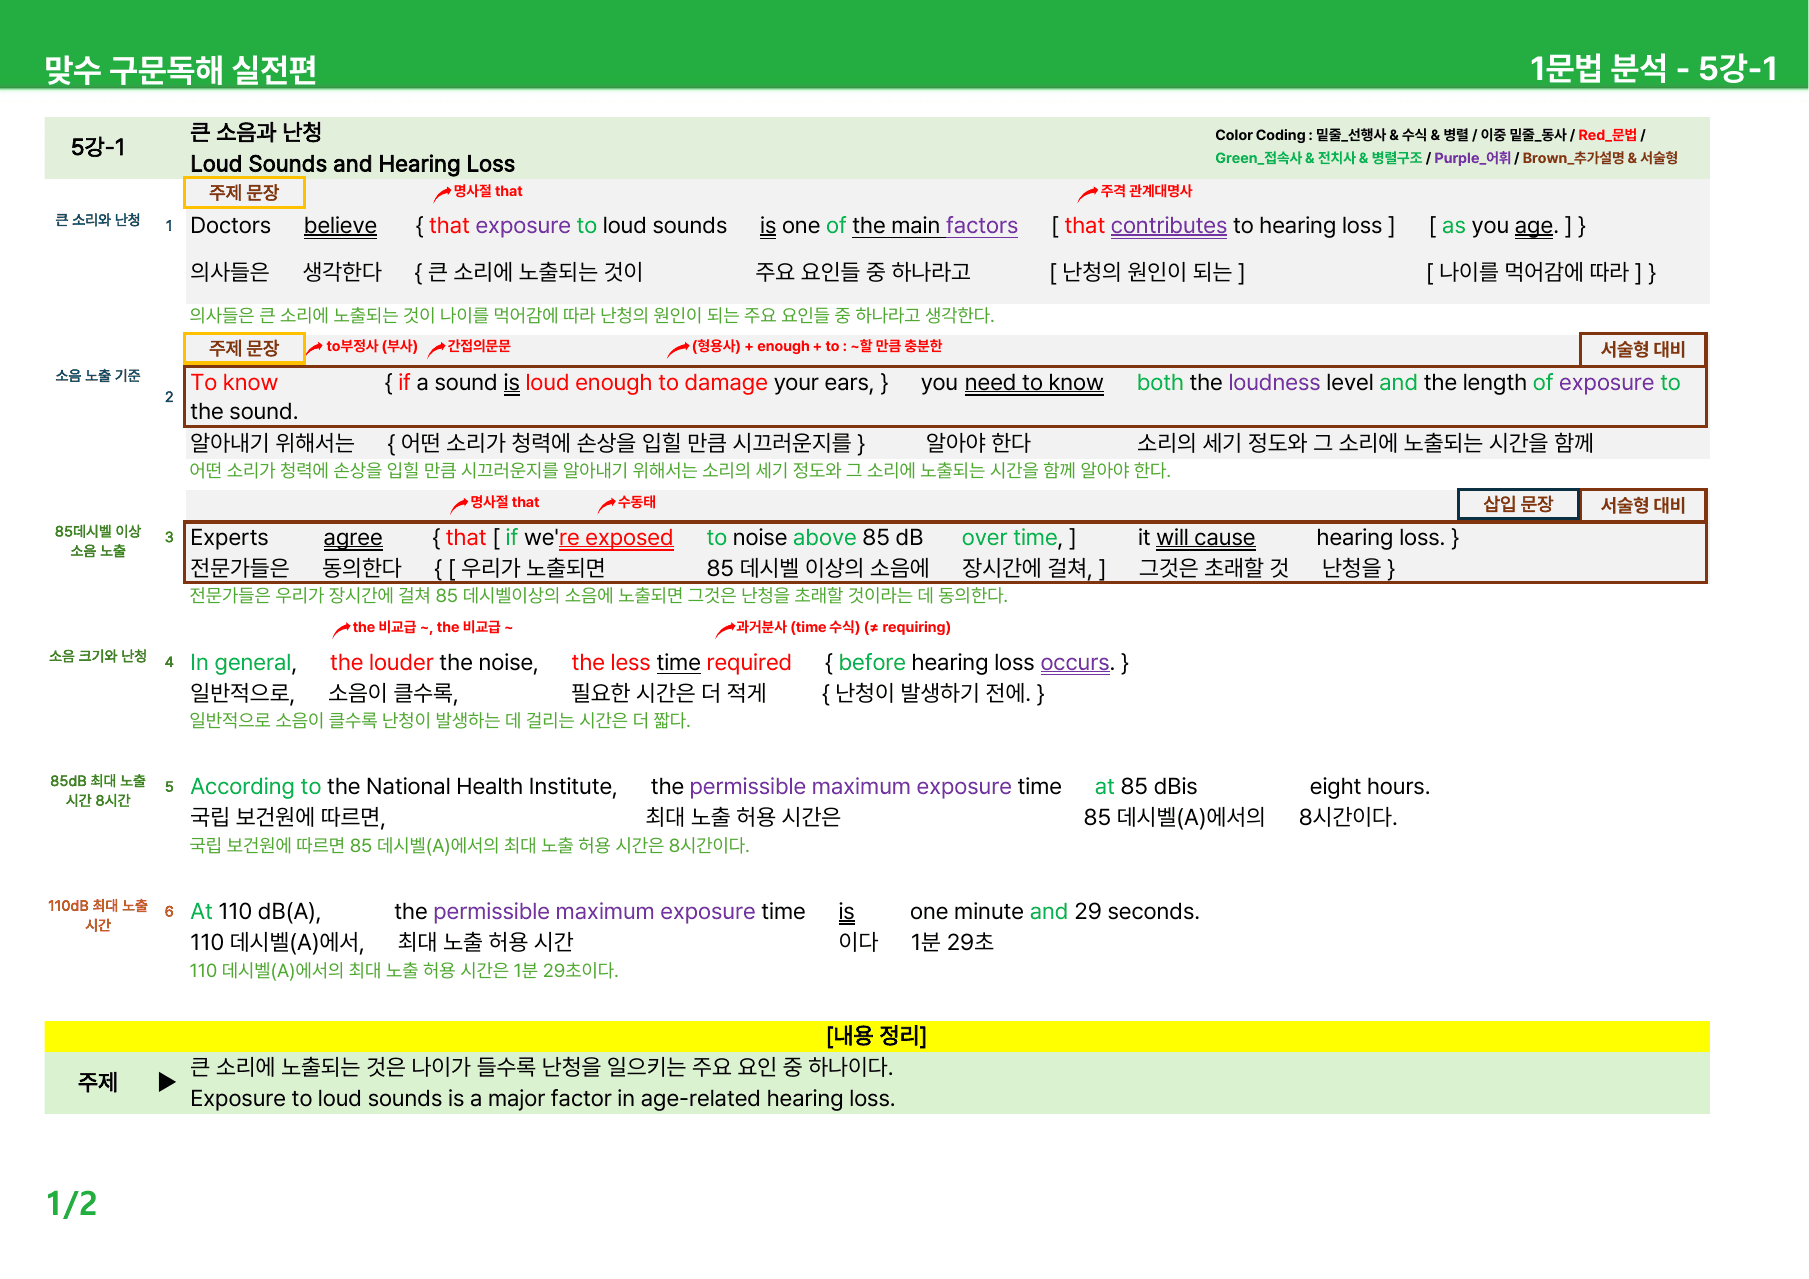Screen dimensions: 1809x1279
Task: Click the header title '맞수 구문독해 실전편'
Action: (181, 69)
